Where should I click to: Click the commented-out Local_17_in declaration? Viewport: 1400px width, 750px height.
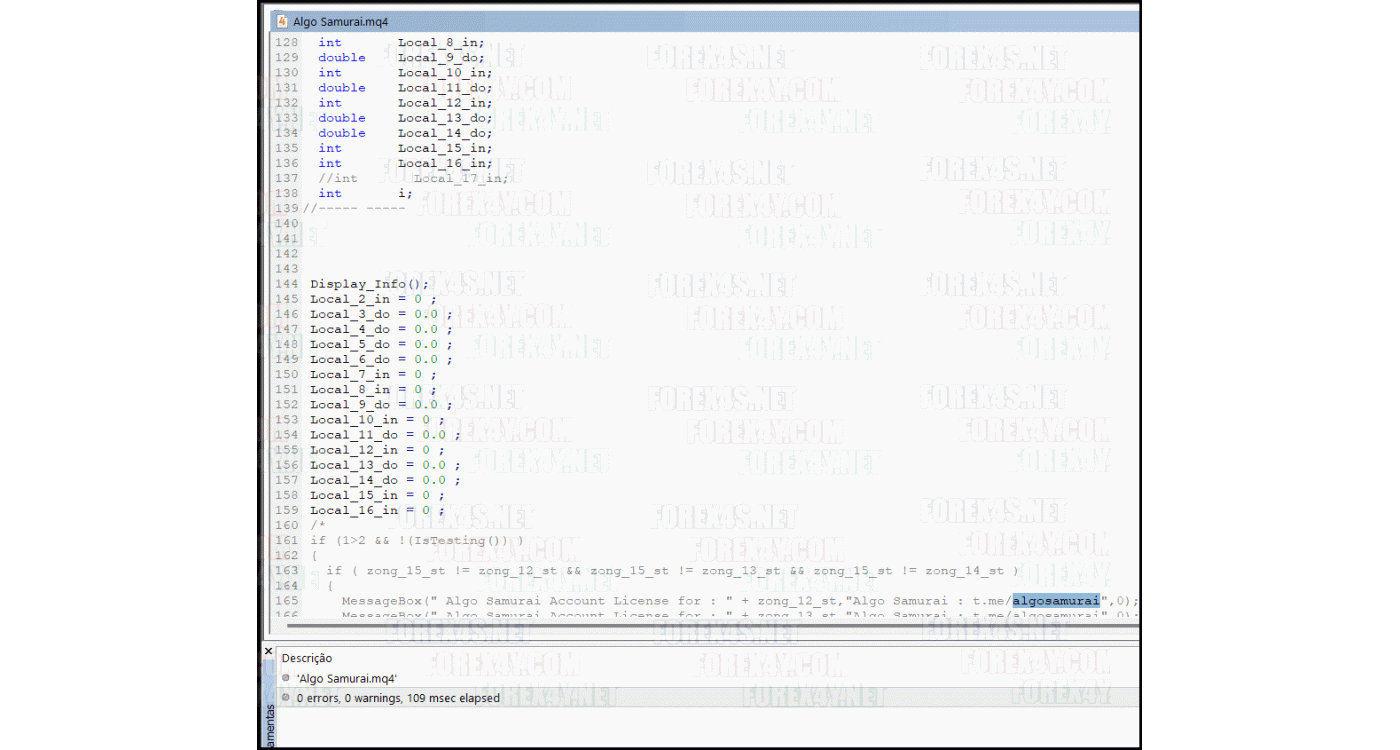[460, 178]
